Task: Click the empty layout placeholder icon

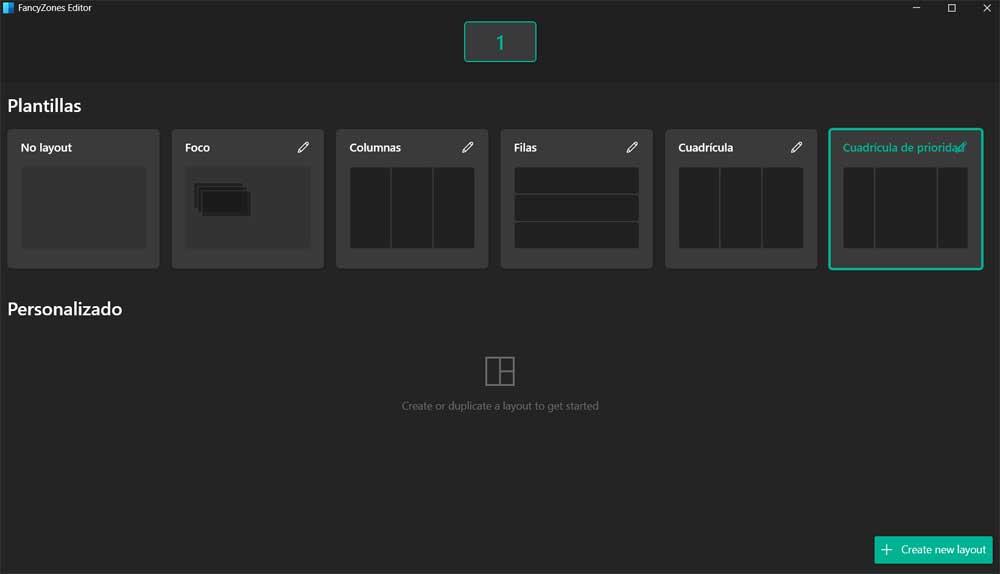Action: pos(500,371)
